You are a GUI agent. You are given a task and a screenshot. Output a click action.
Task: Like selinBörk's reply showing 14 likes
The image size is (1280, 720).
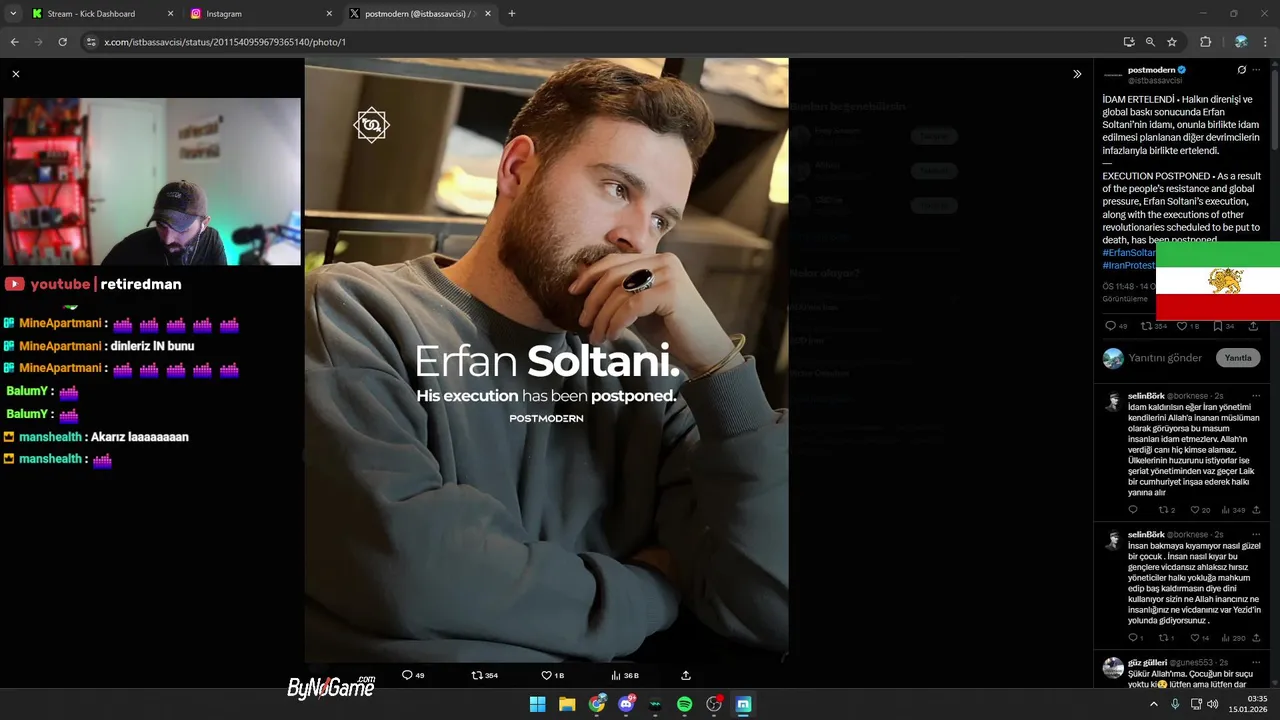pyautogui.click(x=1194, y=638)
